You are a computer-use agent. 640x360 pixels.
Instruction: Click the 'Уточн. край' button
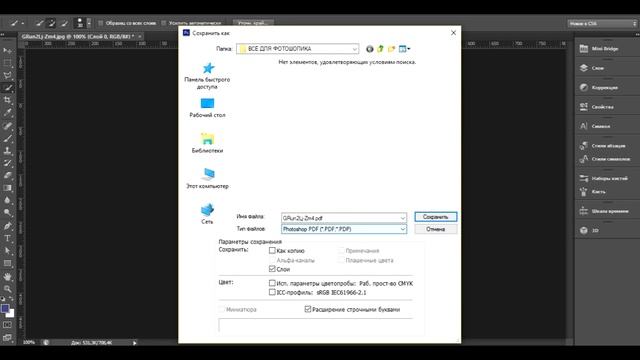tap(253, 23)
